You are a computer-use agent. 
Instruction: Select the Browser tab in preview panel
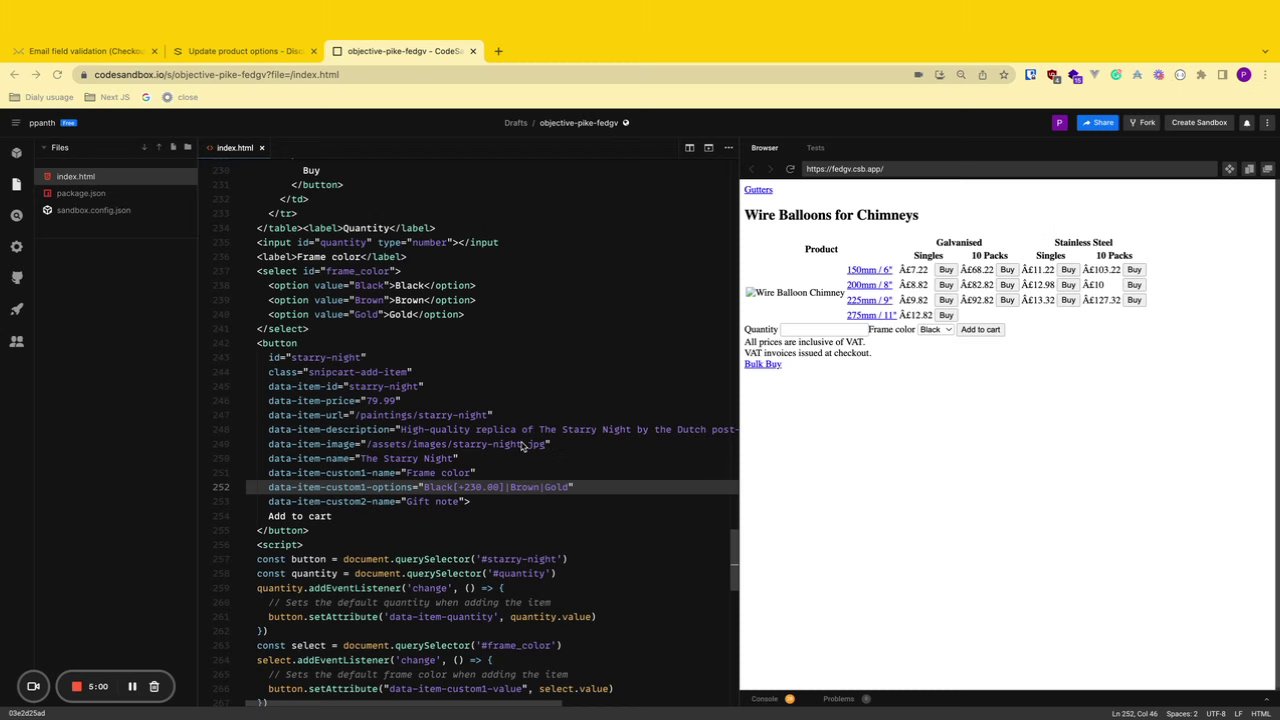coord(764,148)
